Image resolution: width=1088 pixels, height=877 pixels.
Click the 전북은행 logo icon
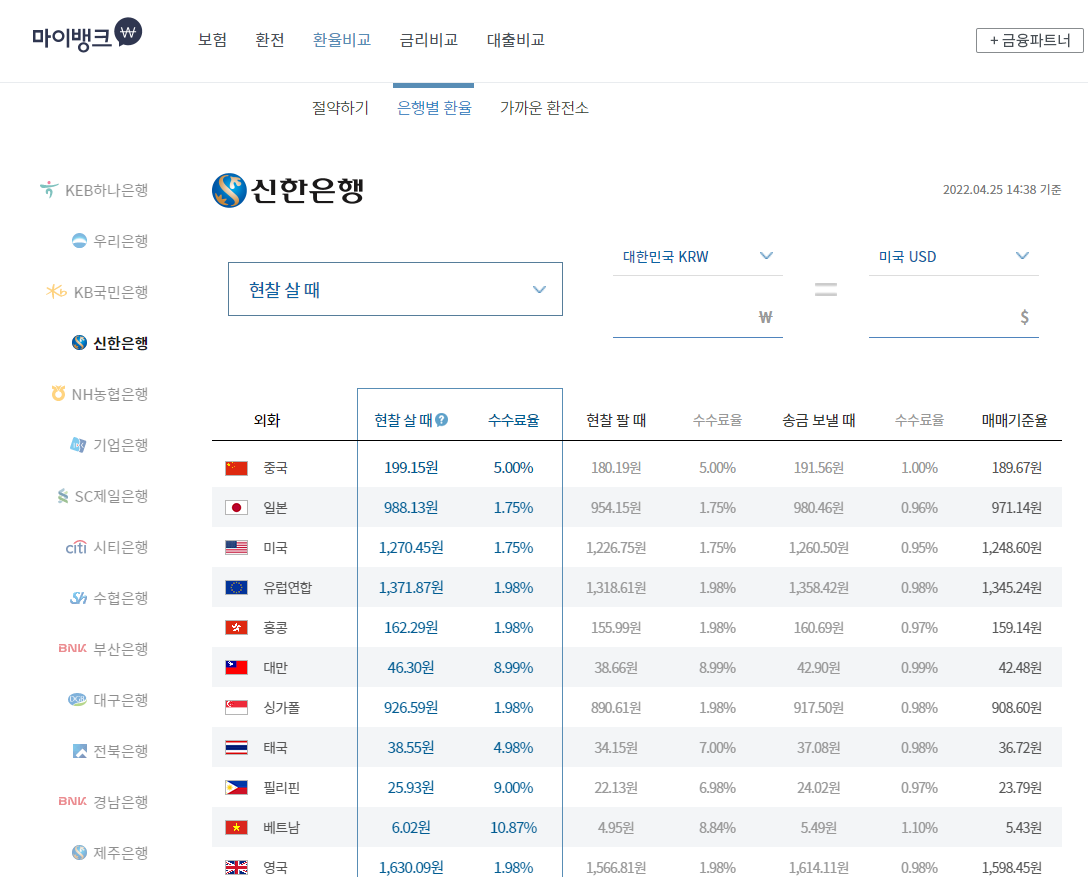[x=80, y=751]
